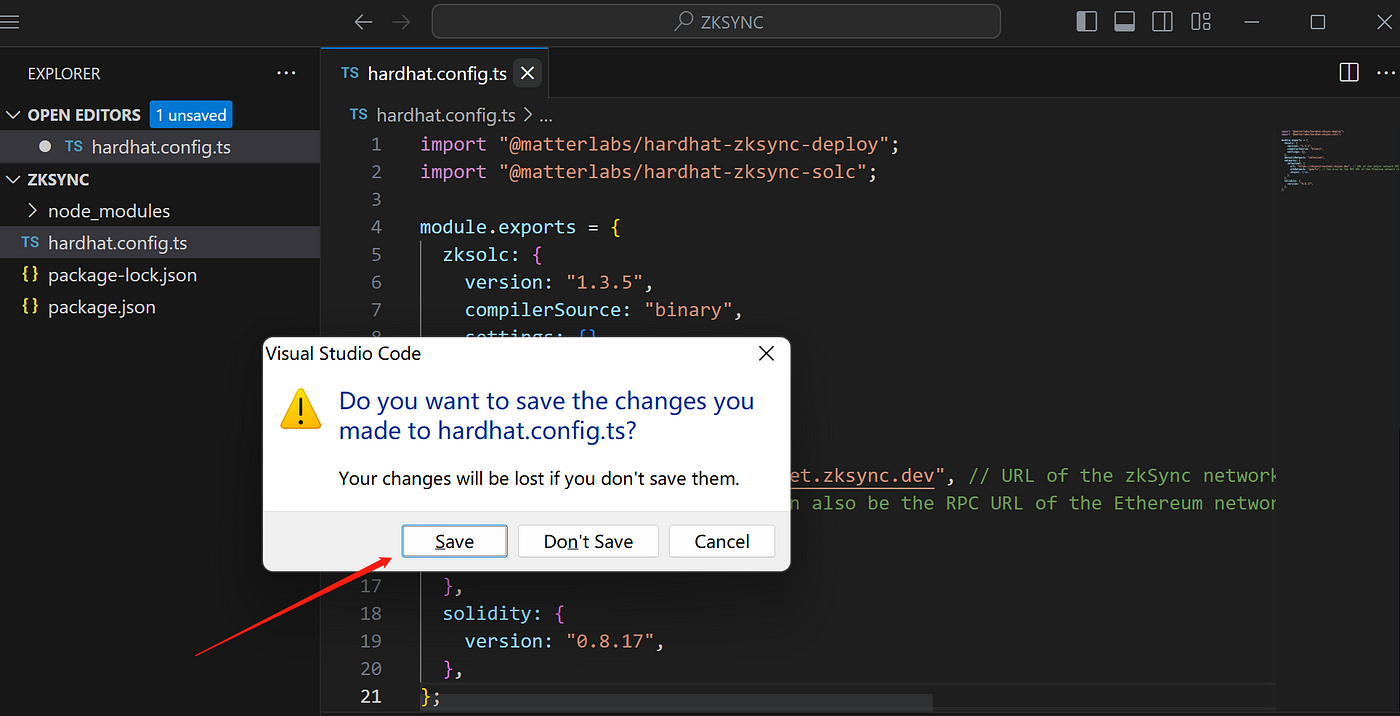Click the "0.8.17" version string
The image size is (1400, 716).
coord(610,641)
